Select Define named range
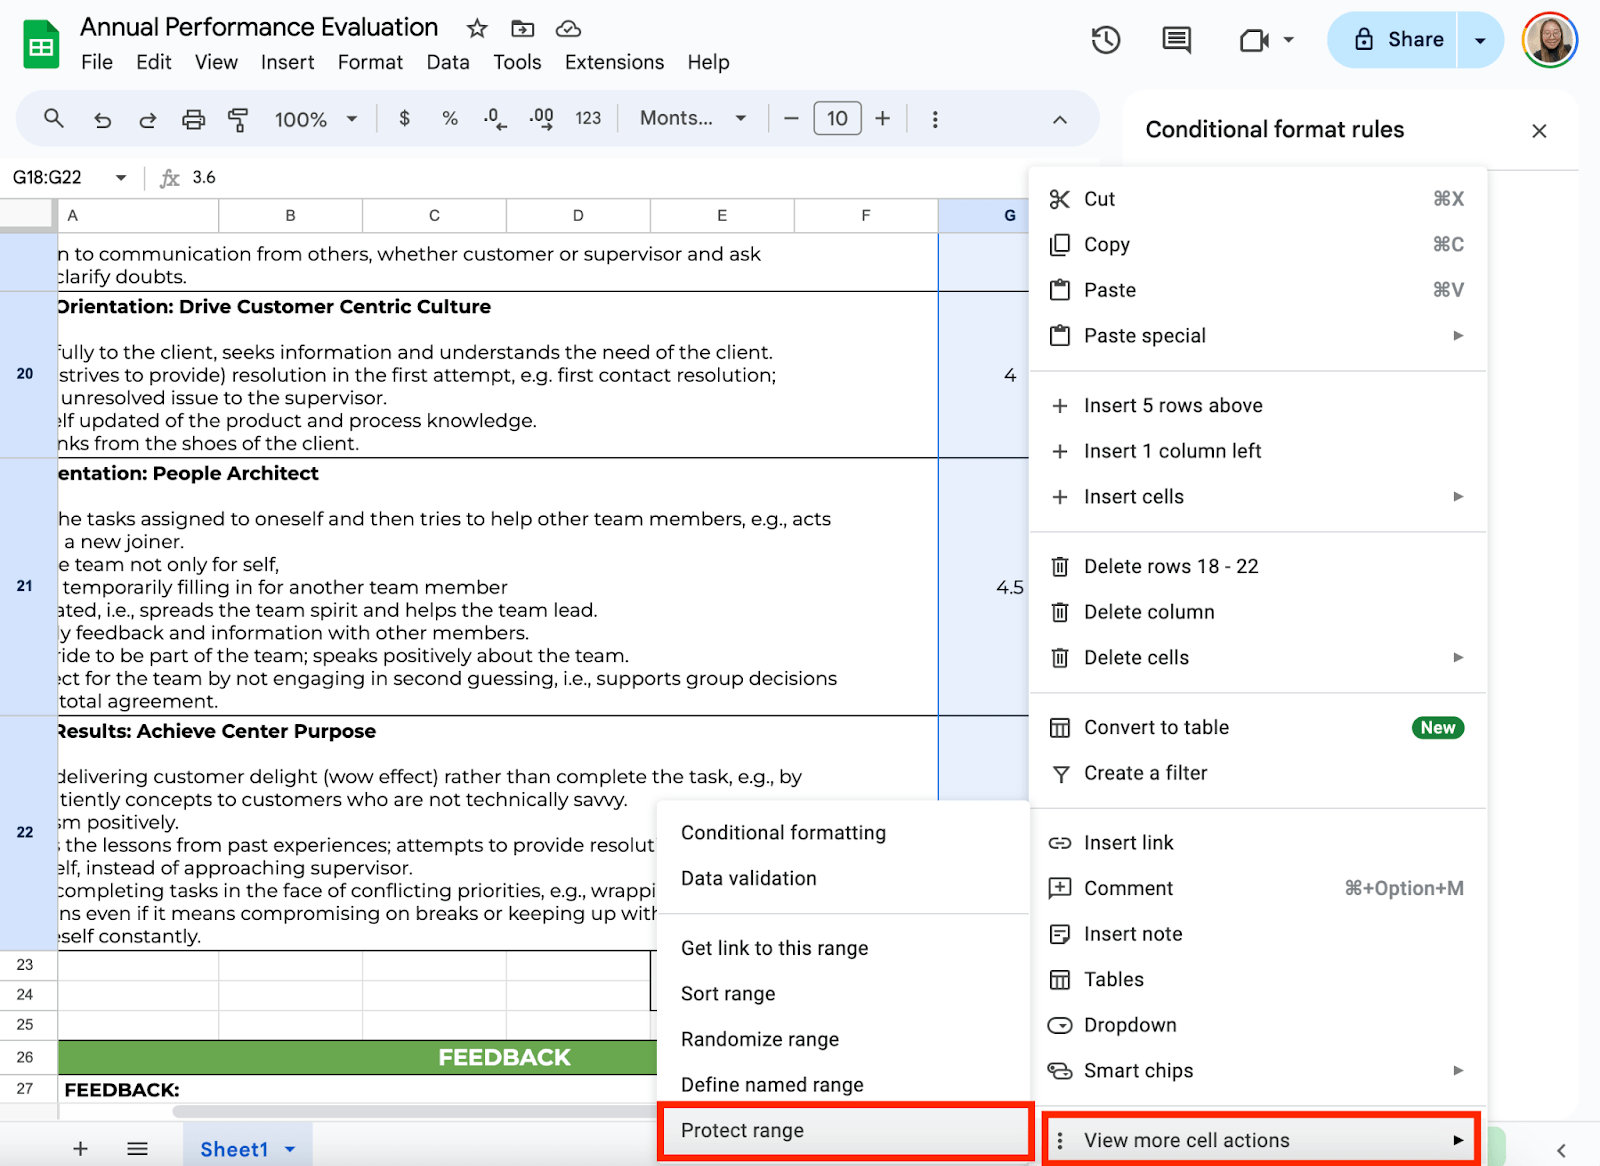The height and width of the screenshot is (1166, 1600). click(x=843, y=1085)
